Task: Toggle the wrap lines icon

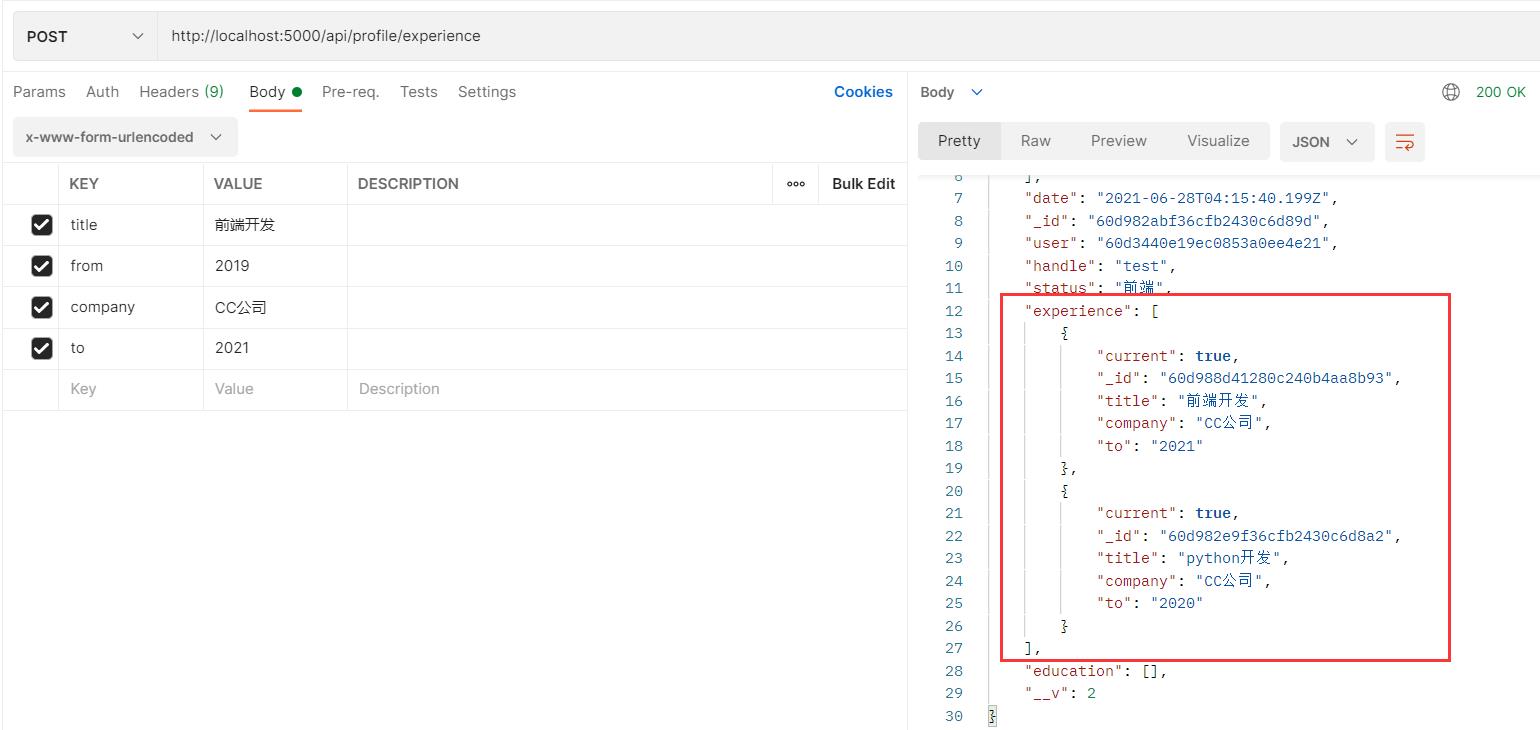Action: (1405, 142)
